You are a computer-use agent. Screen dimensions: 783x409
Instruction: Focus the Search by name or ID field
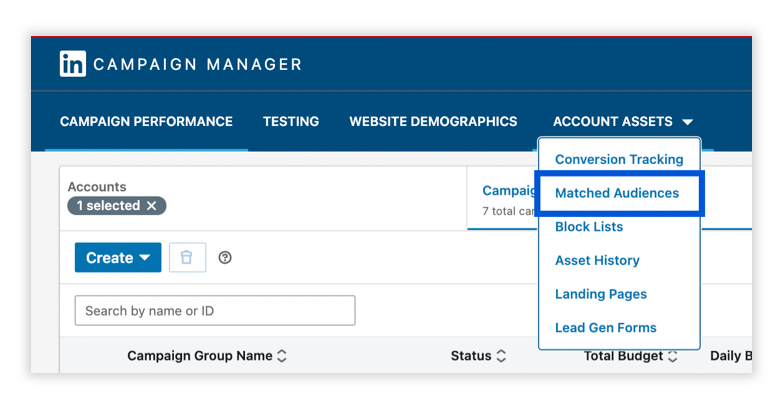[215, 311]
